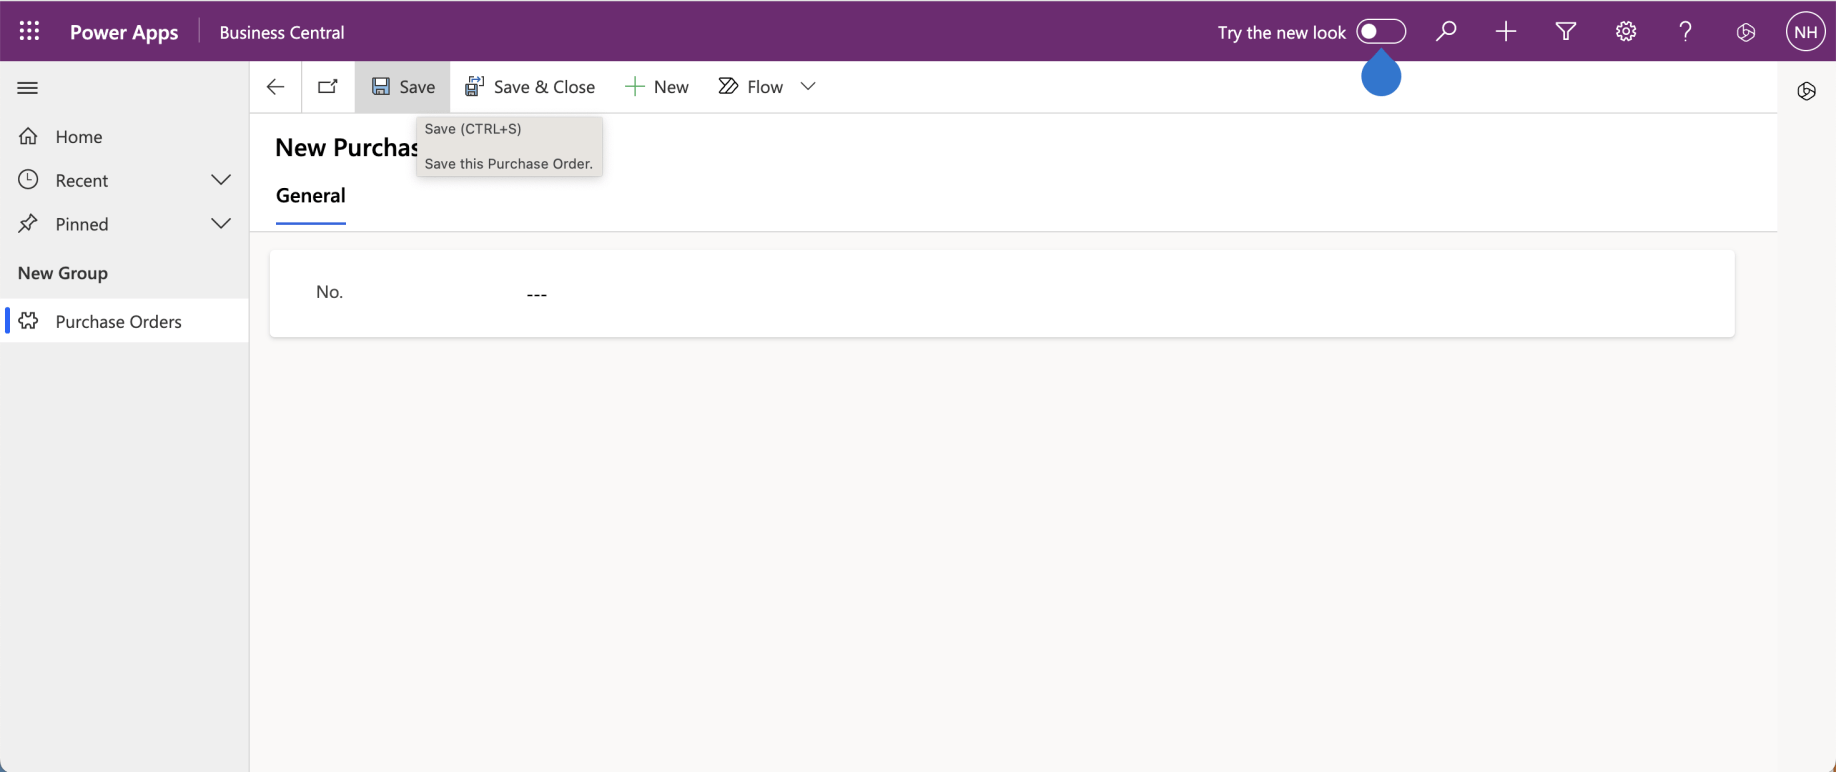
Task: Open the advanced filter funnel icon
Action: click(1565, 32)
